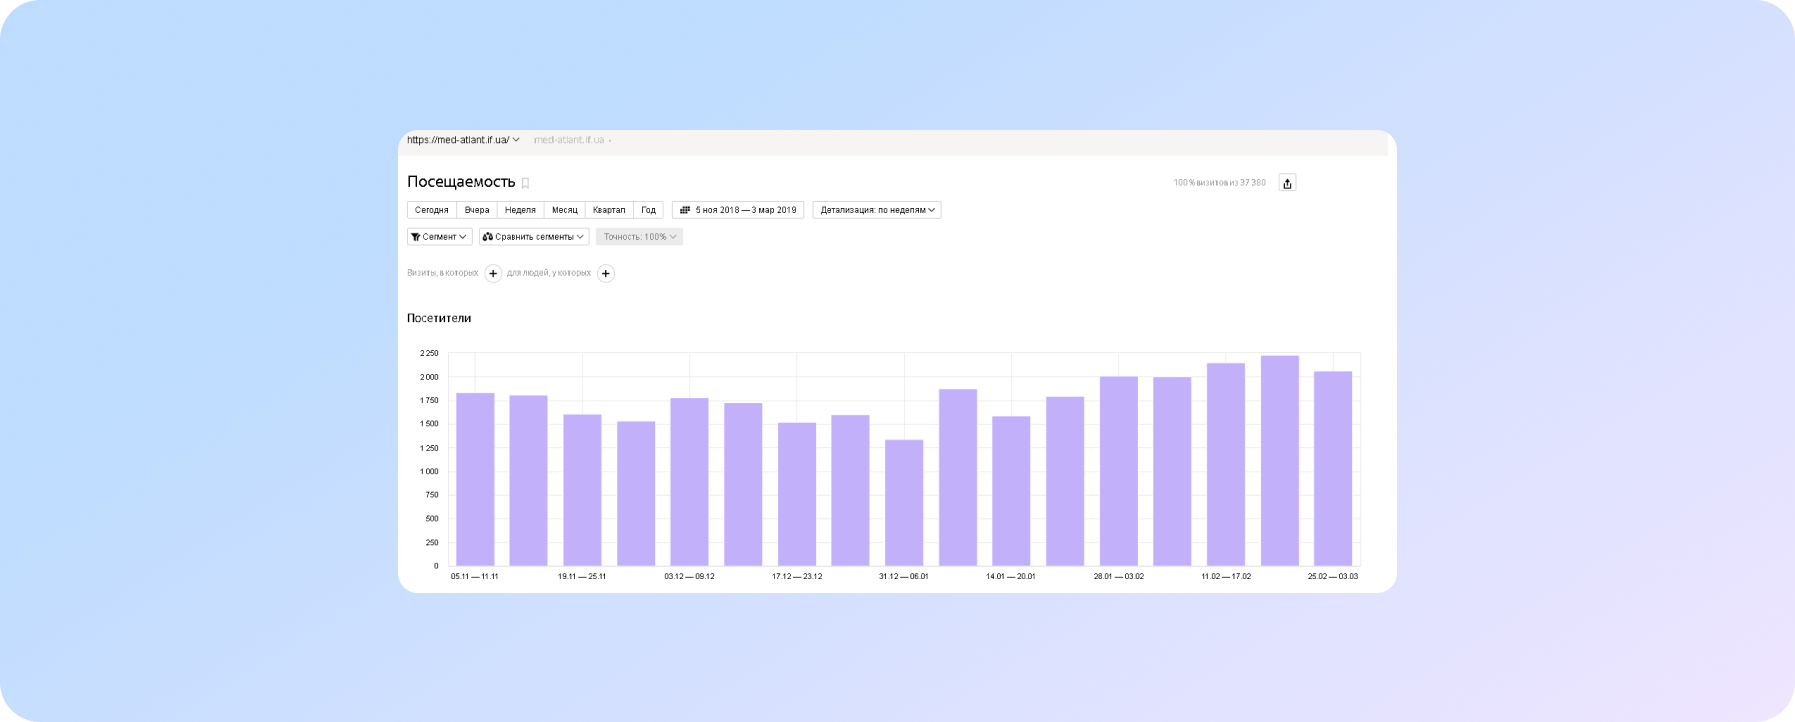Select the Вчера period
The height and width of the screenshot is (722, 1795).
[x=477, y=210]
